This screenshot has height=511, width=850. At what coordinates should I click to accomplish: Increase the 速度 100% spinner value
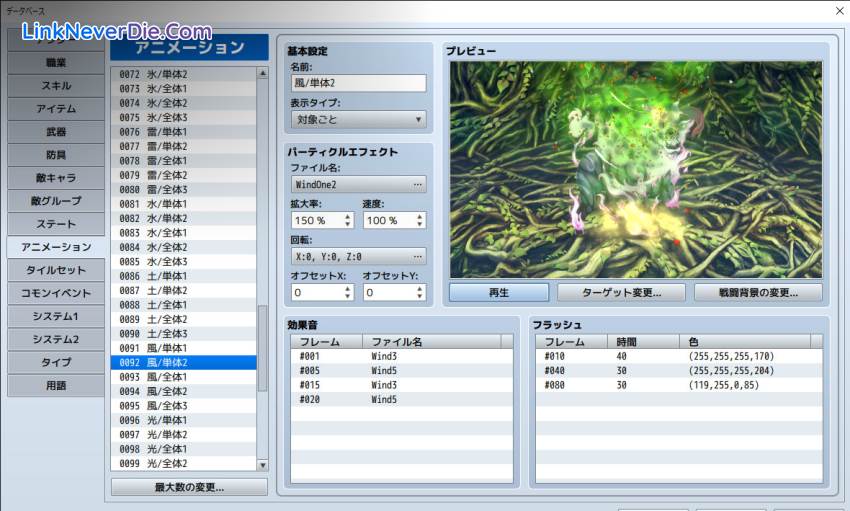(x=420, y=216)
